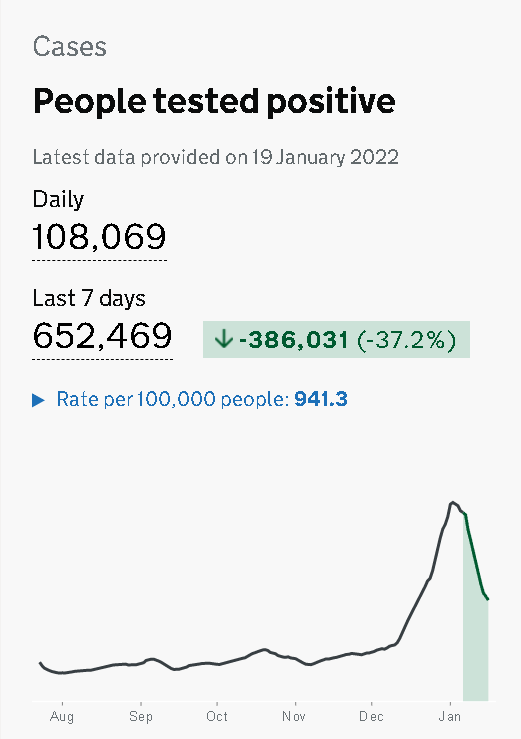
Task: Click the 941.3 rate value
Action: tap(321, 399)
